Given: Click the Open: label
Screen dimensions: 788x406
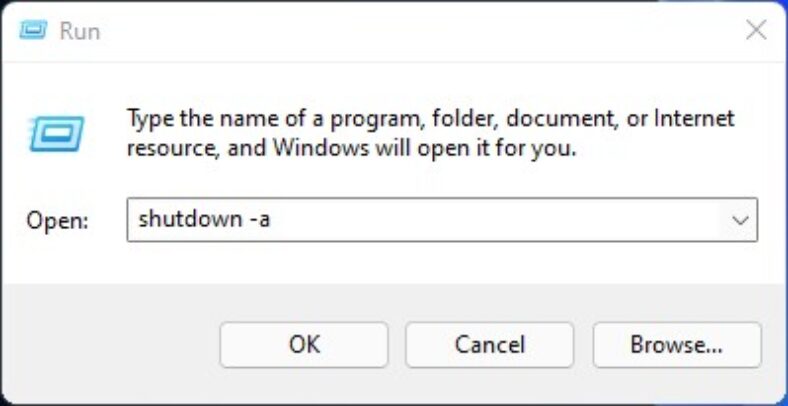Looking at the screenshot, I should click(57, 221).
